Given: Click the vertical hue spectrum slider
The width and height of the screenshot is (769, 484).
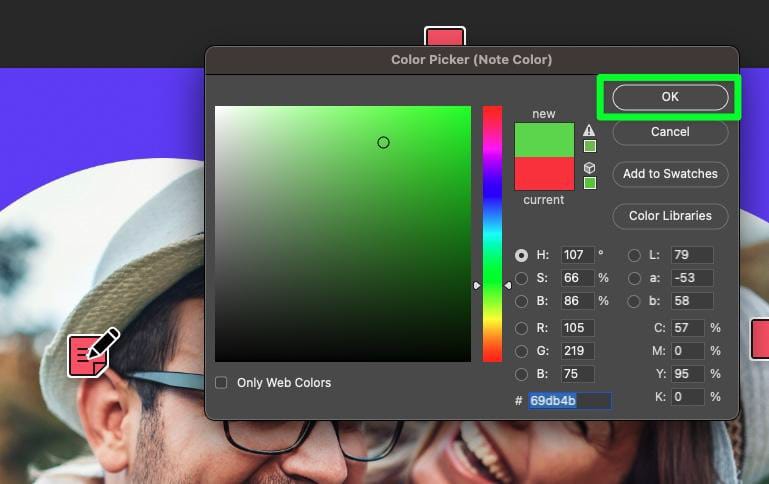Looking at the screenshot, I should tap(492, 234).
